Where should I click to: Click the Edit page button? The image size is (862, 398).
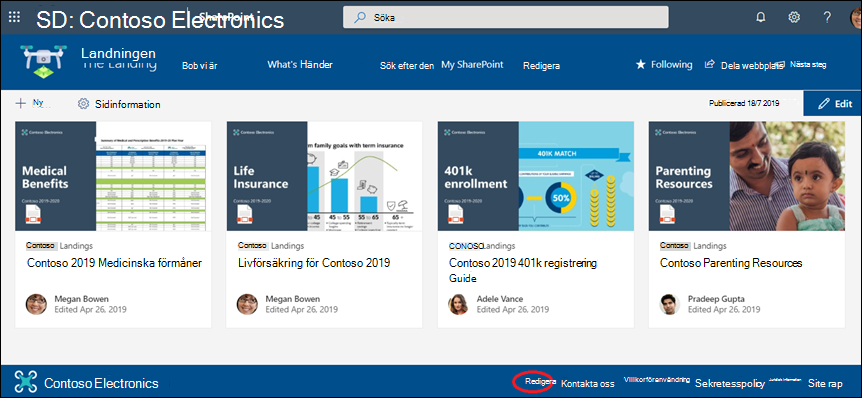coord(832,103)
